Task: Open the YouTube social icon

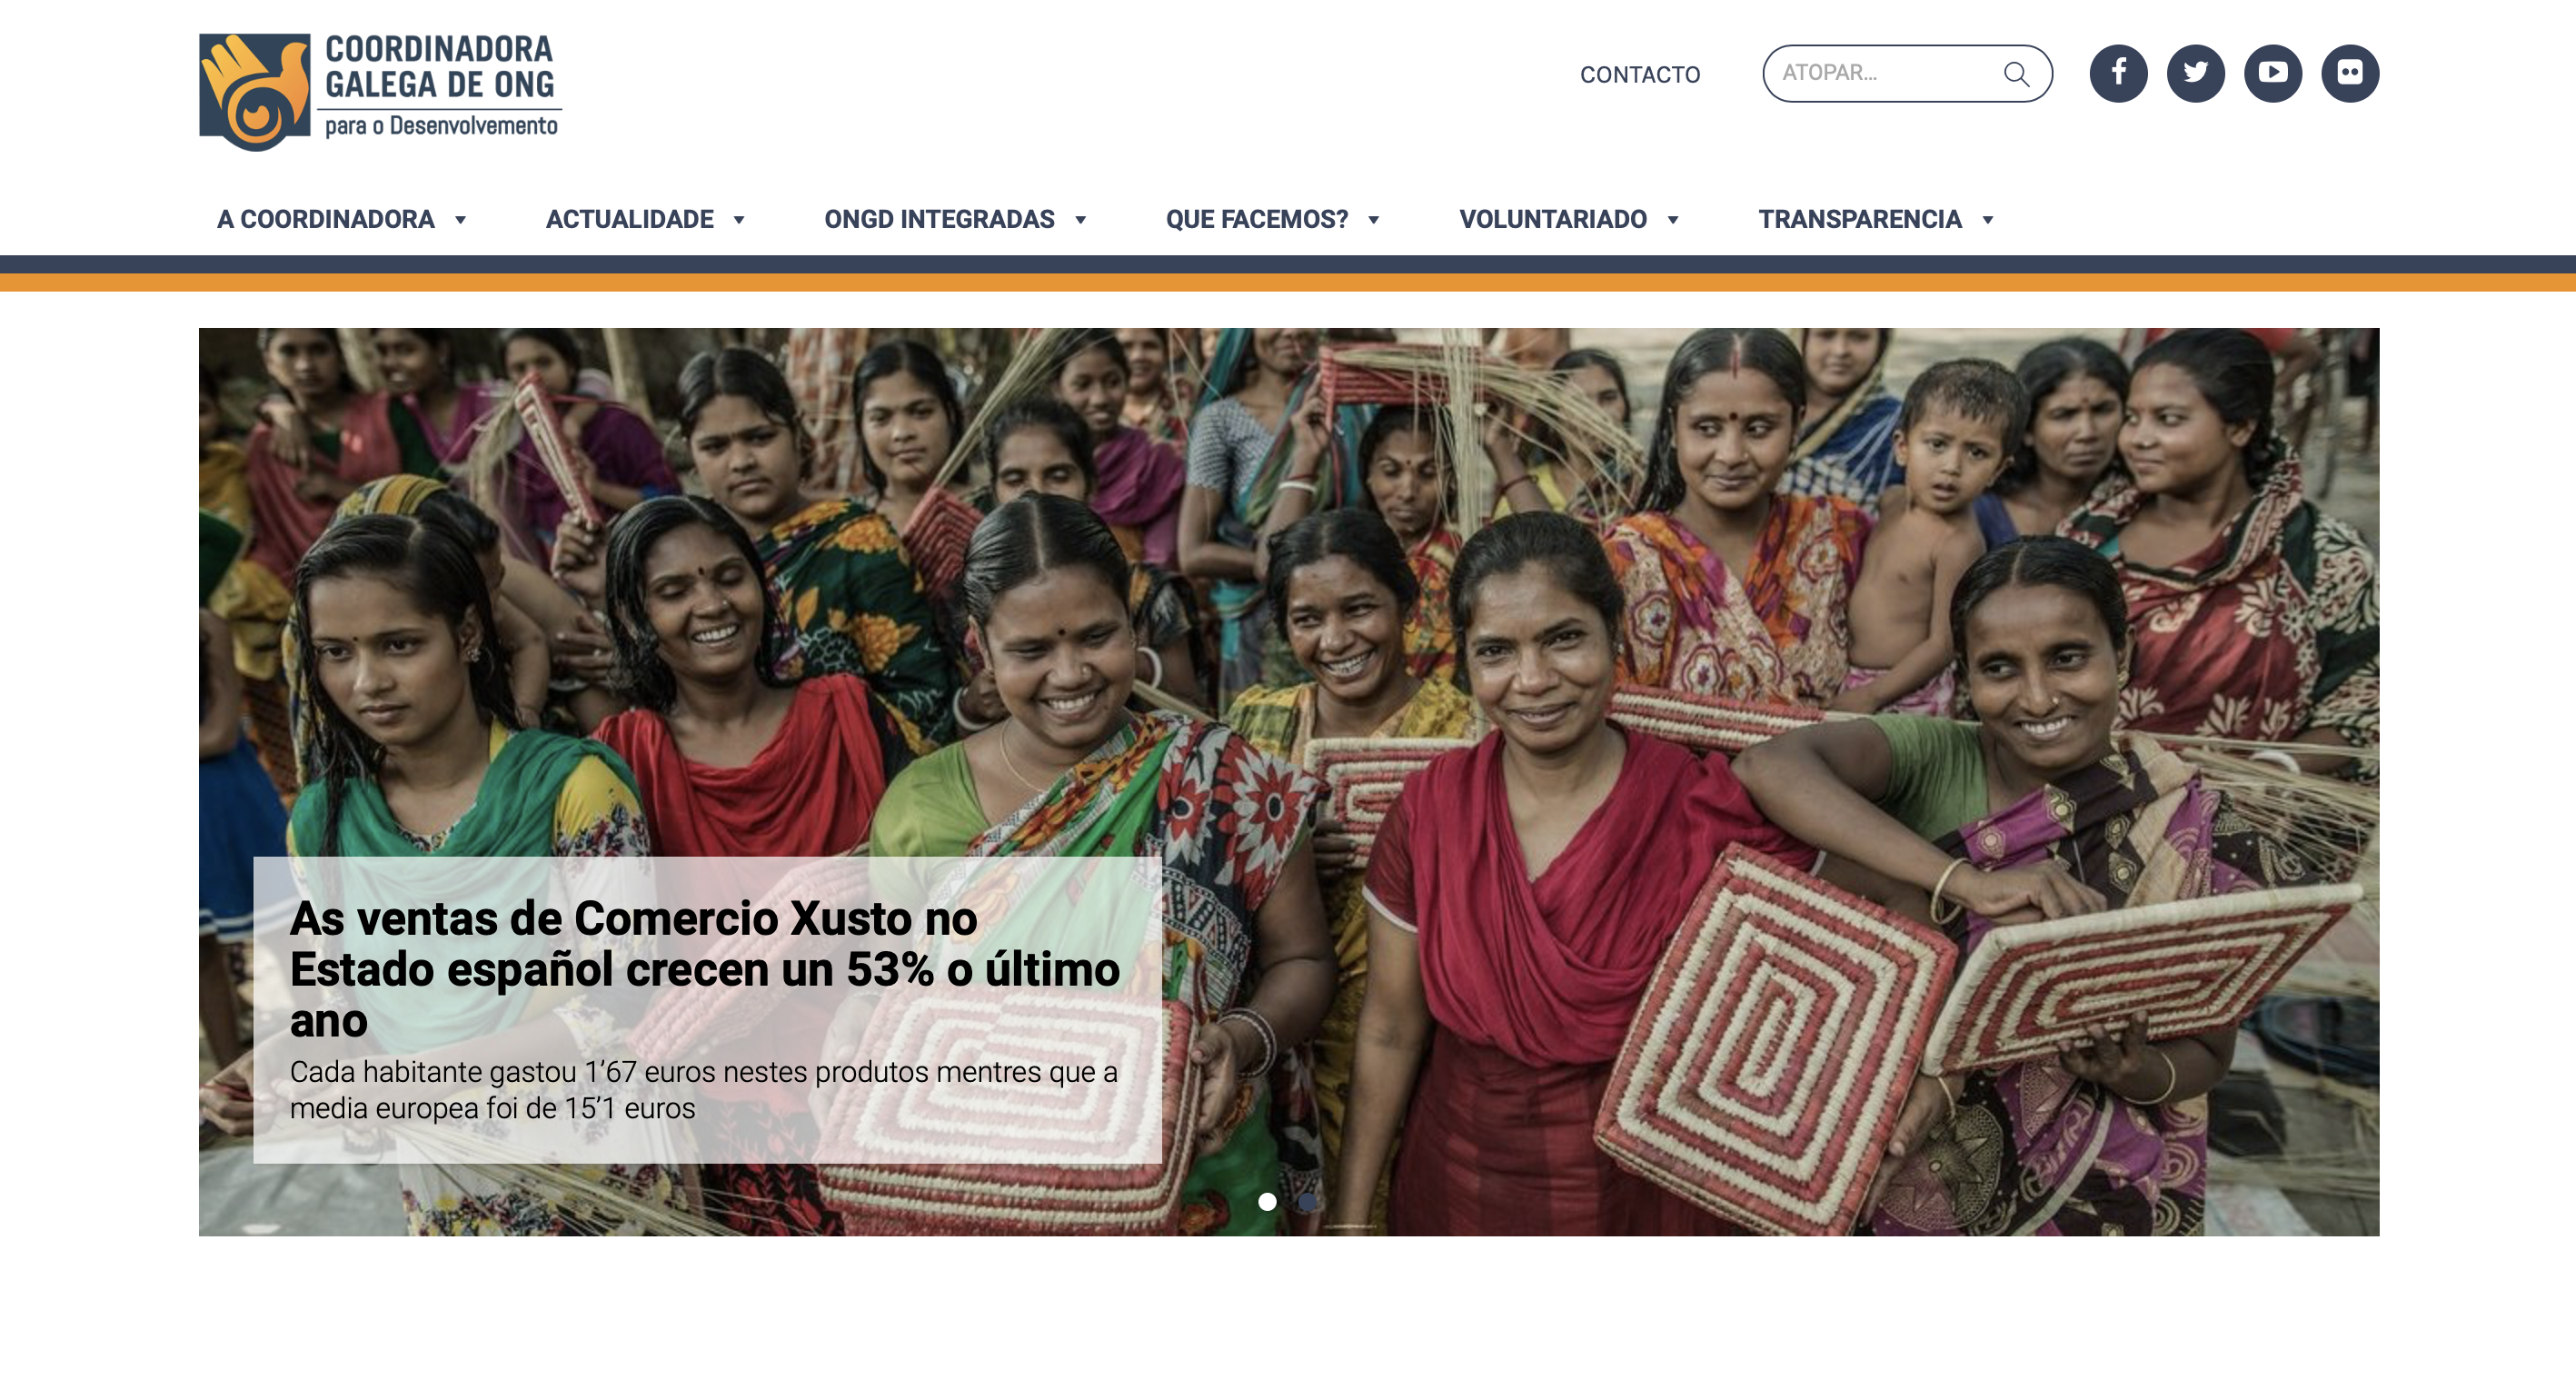Action: 2272,73
